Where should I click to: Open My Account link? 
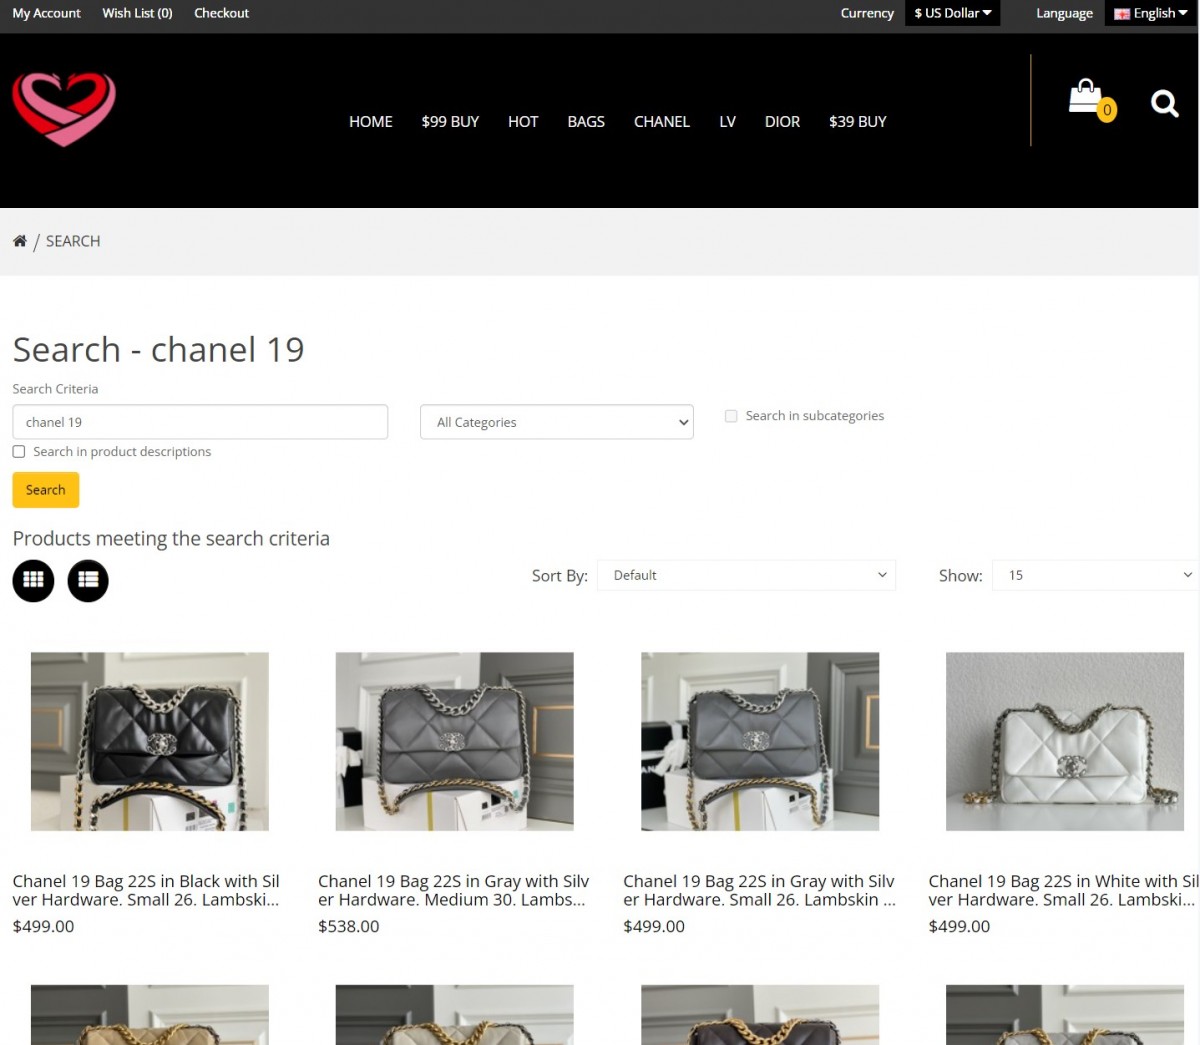(47, 13)
